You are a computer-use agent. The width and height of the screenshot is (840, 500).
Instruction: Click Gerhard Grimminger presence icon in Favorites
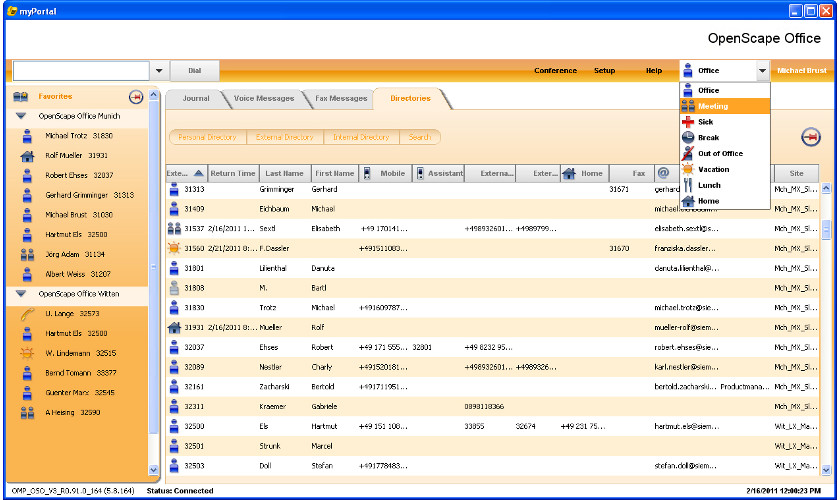pyautogui.click(x=27, y=195)
